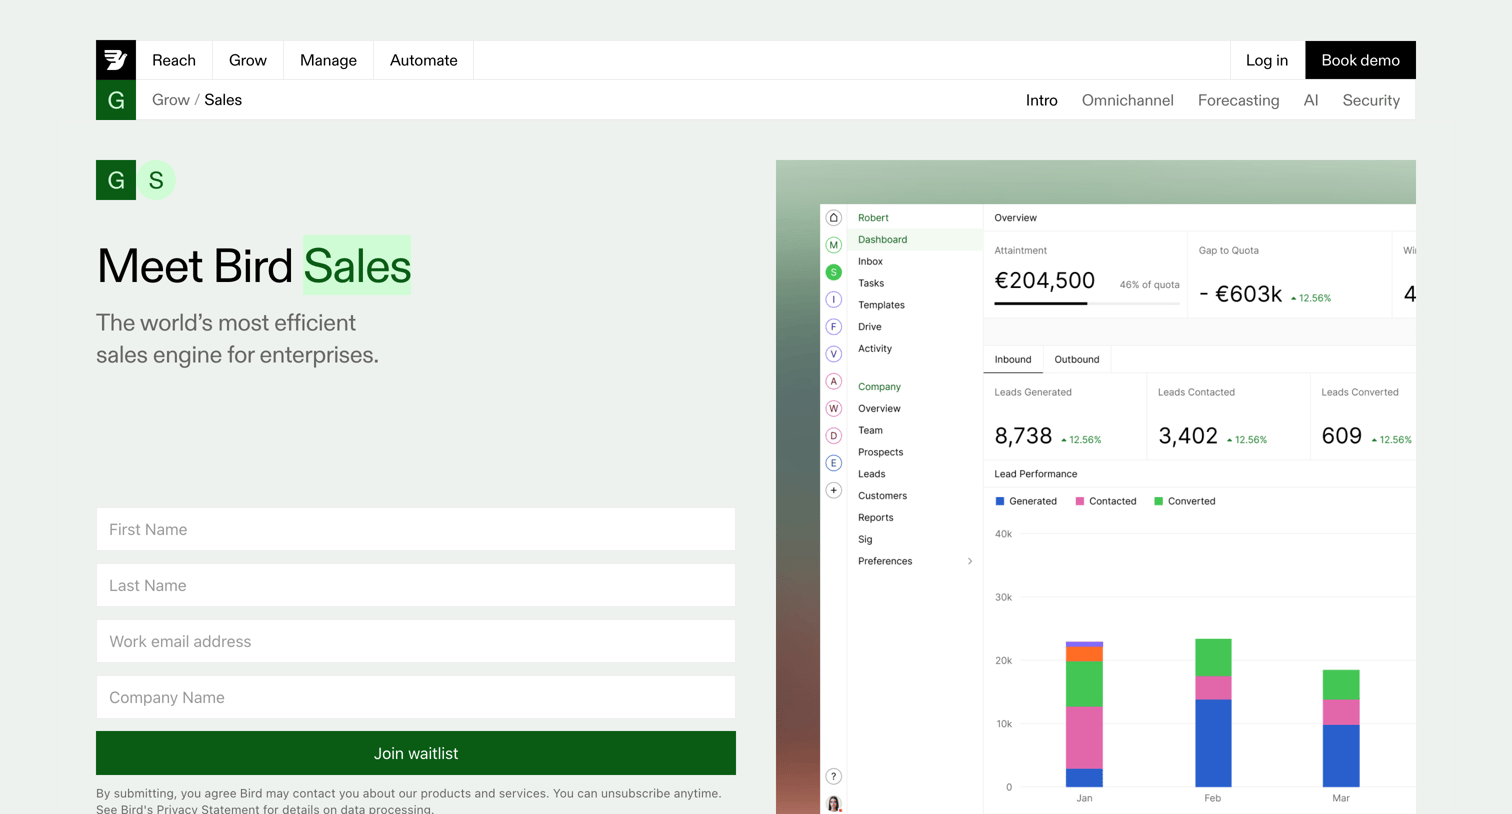
Task: Switch to the Omnichannel section tab
Action: [x=1128, y=100]
